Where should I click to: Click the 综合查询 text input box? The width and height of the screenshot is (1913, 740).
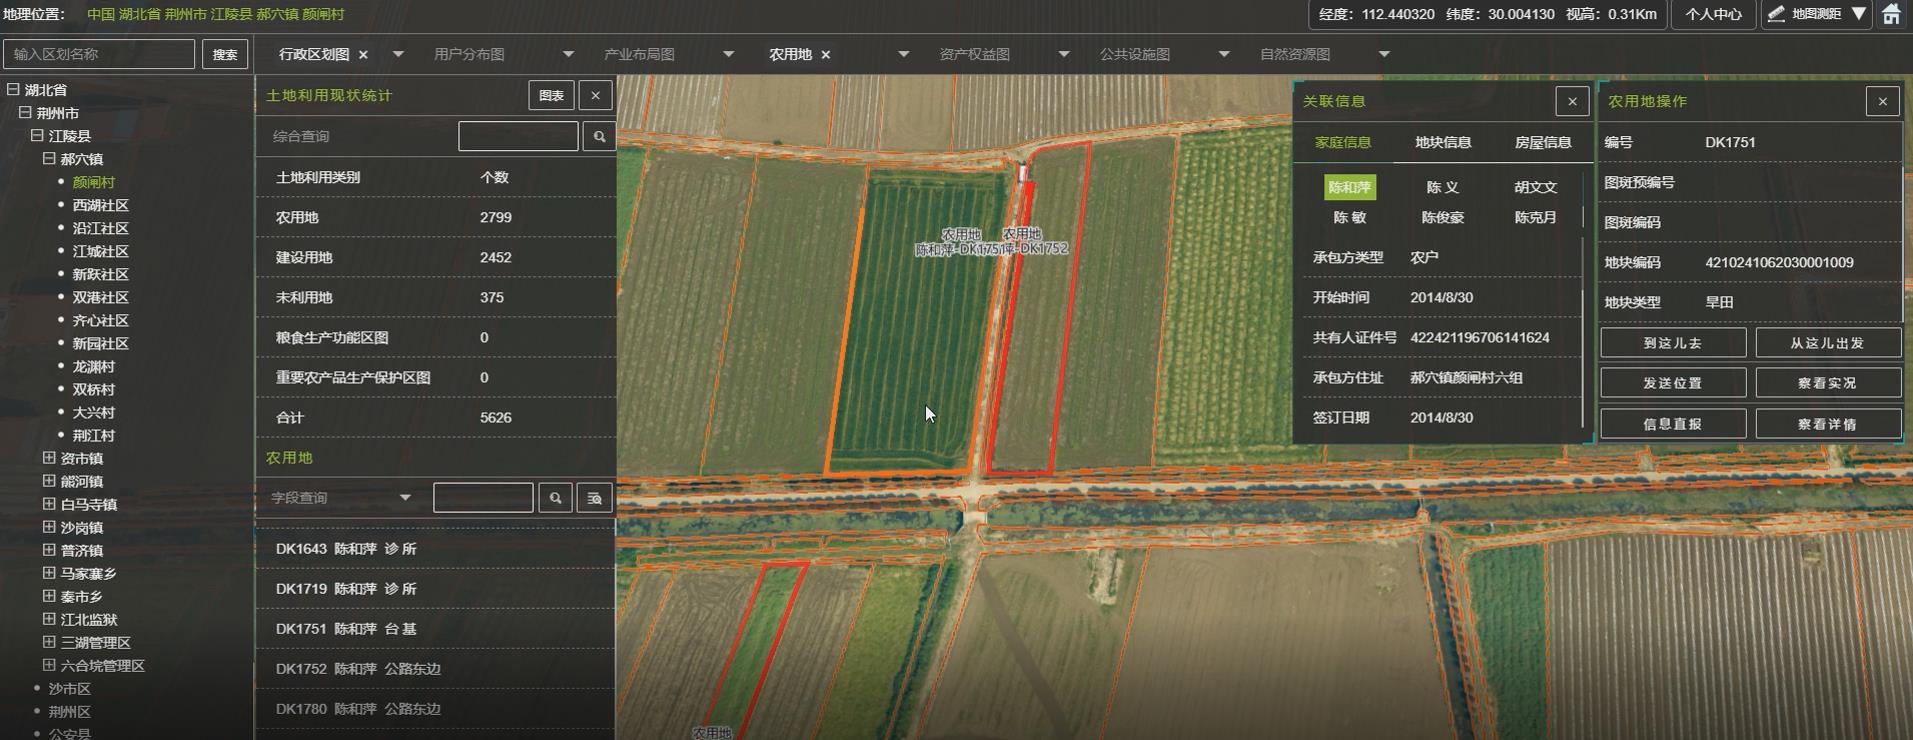point(518,136)
